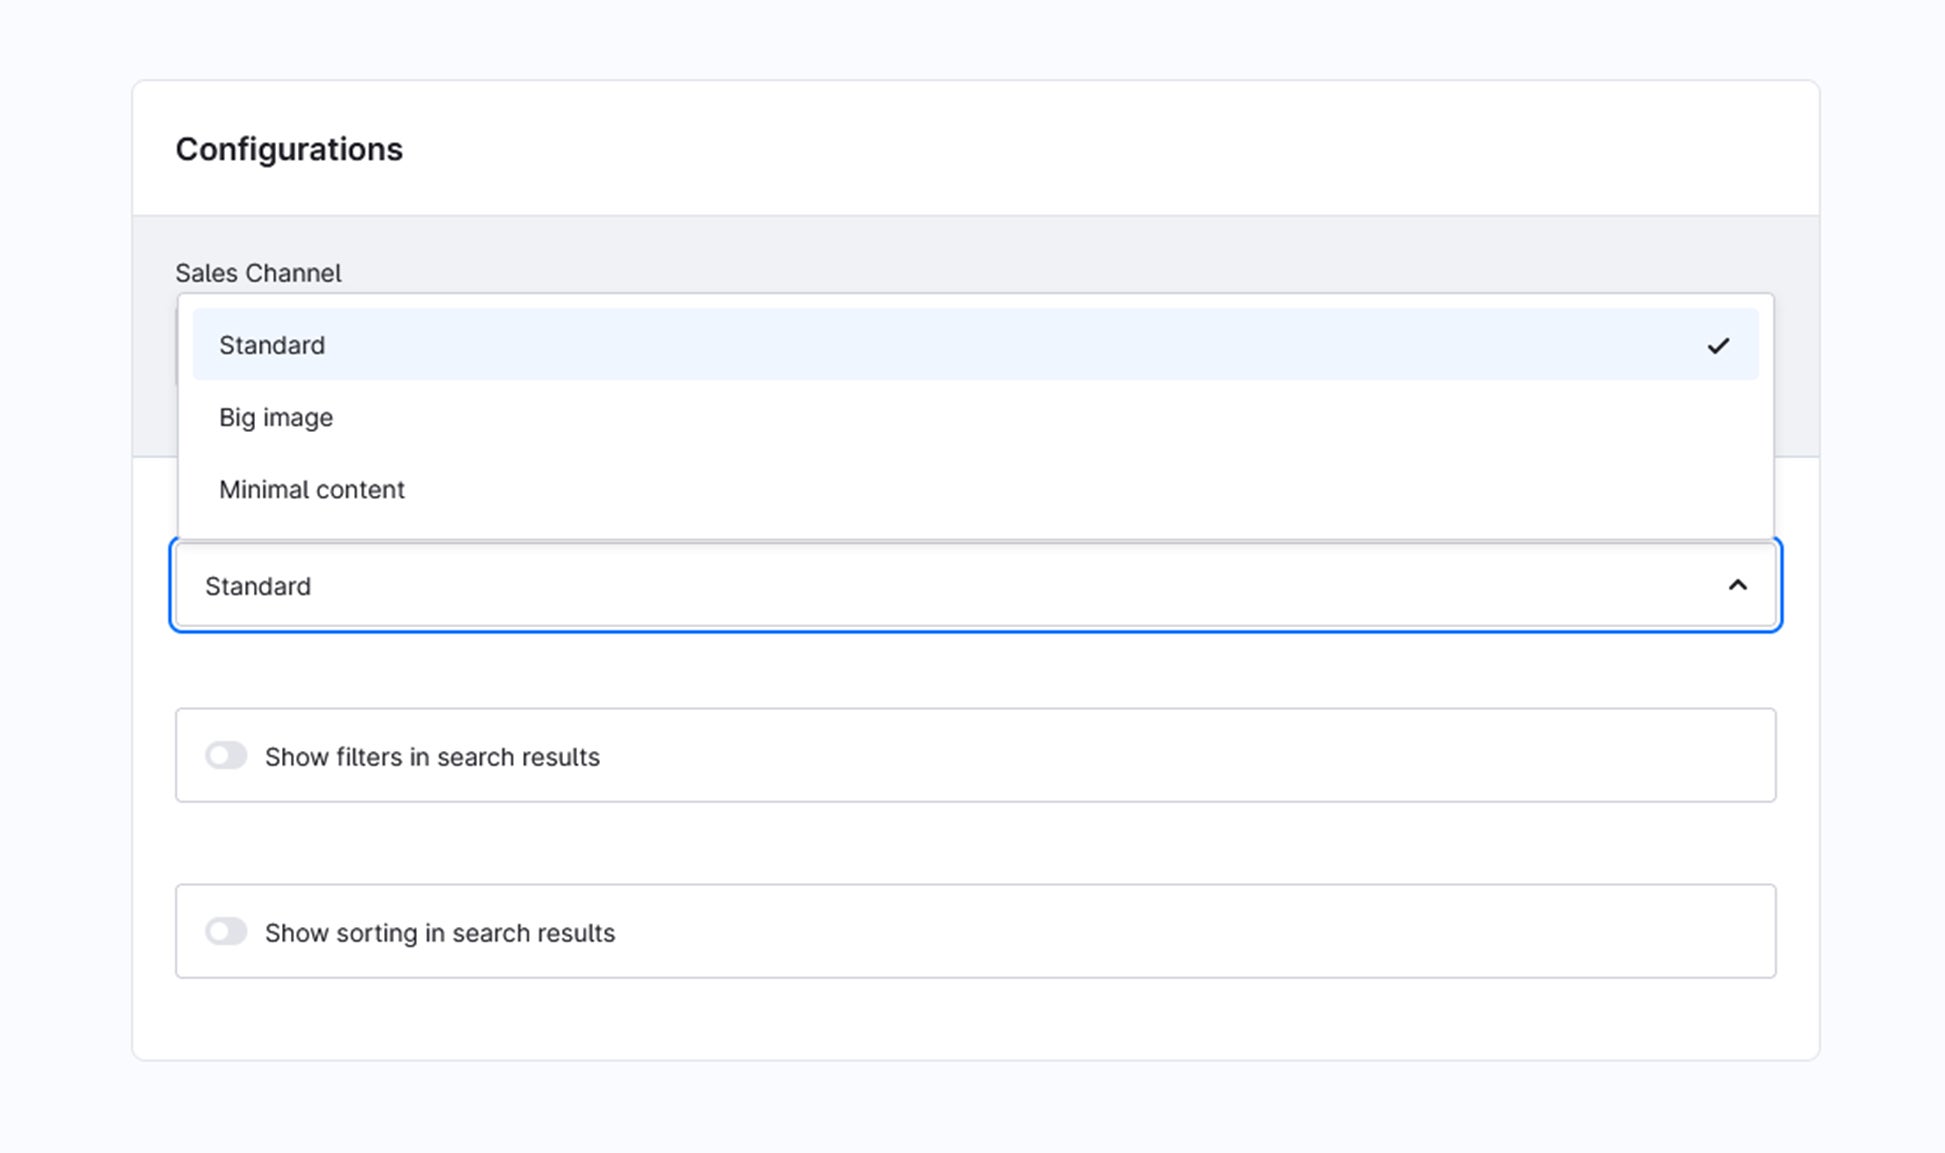Image resolution: width=1945 pixels, height=1153 pixels.
Task: Click the "Configurations" card heading
Action: (289, 149)
